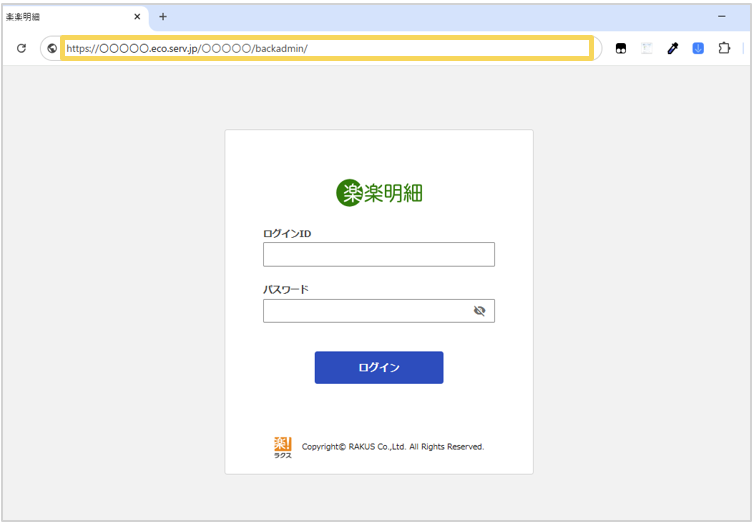Click the パスワード input field

(378, 311)
